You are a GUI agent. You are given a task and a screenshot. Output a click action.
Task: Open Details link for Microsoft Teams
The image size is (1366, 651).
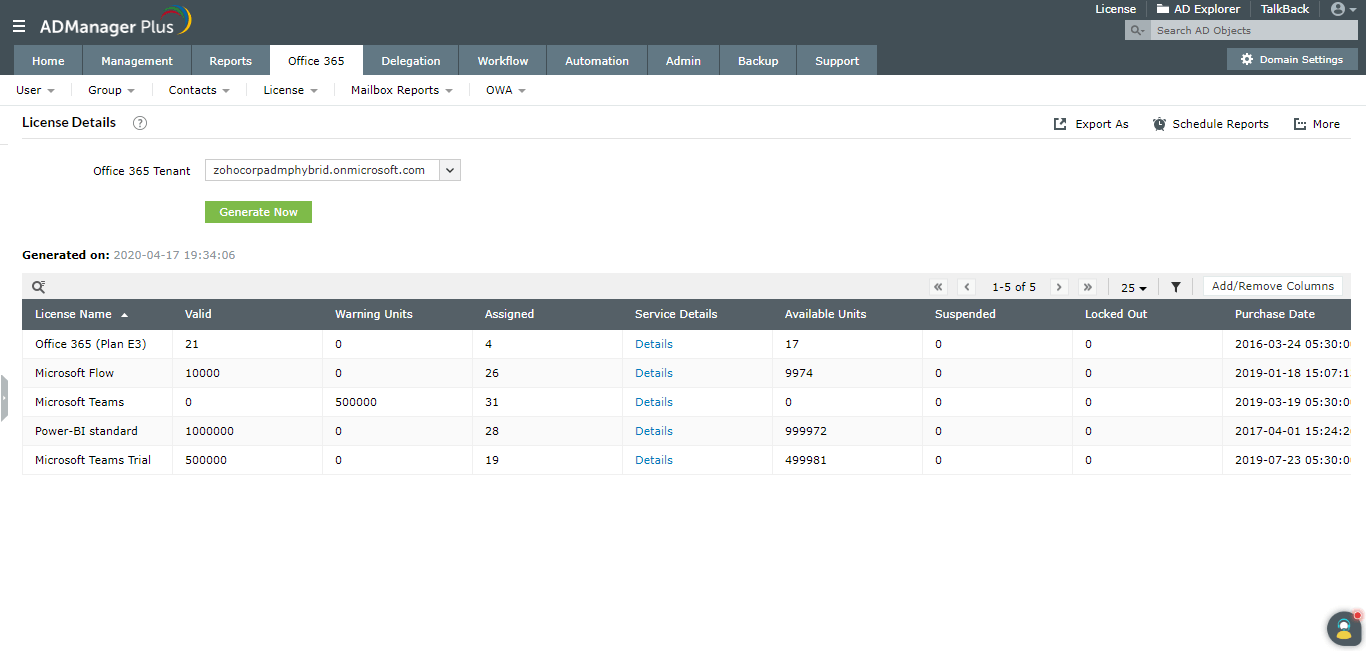tap(654, 402)
